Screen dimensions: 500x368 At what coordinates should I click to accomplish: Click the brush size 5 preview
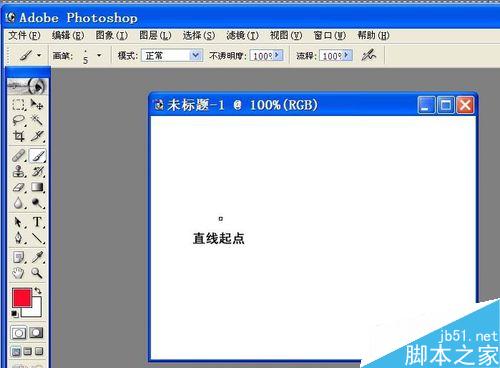click(x=86, y=57)
